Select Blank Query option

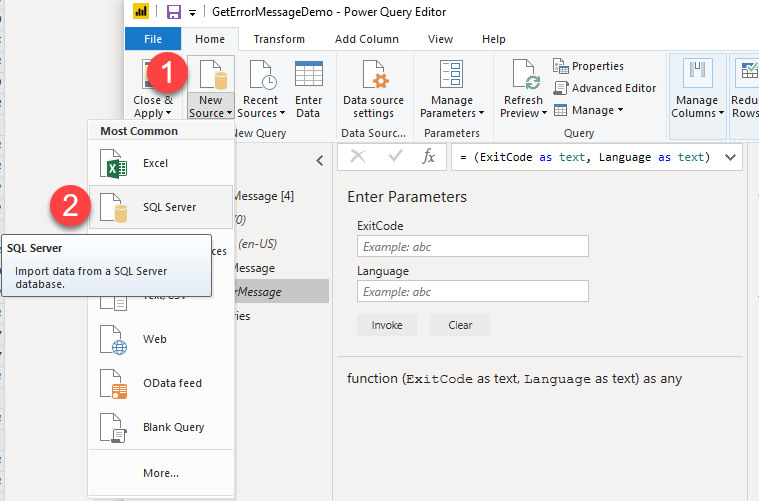161,427
